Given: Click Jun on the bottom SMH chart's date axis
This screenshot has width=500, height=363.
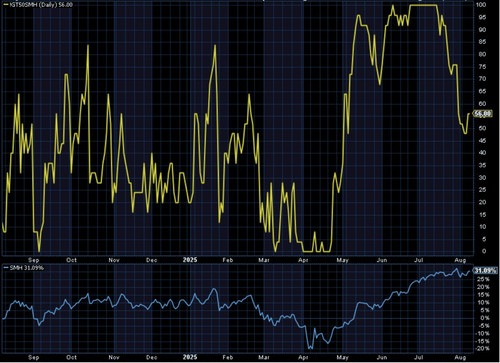Looking at the screenshot, I should (x=382, y=357).
